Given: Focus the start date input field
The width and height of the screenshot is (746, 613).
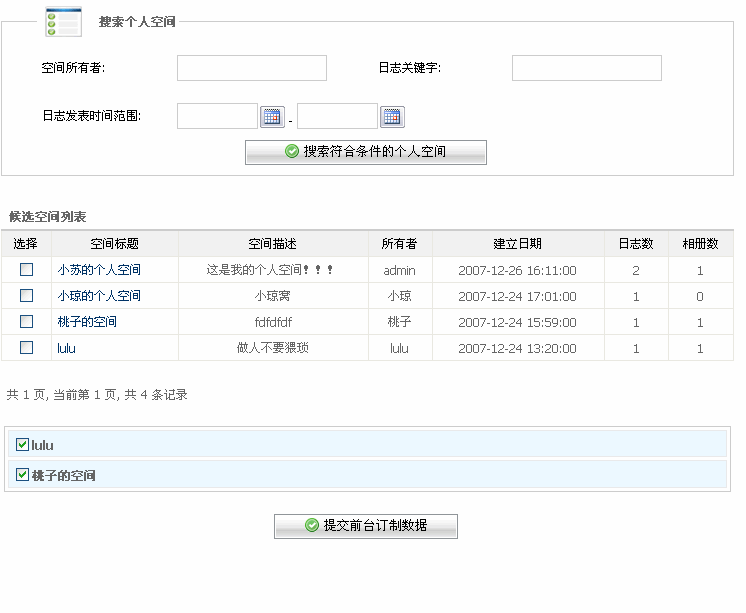Looking at the screenshot, I should pos(217,116).
